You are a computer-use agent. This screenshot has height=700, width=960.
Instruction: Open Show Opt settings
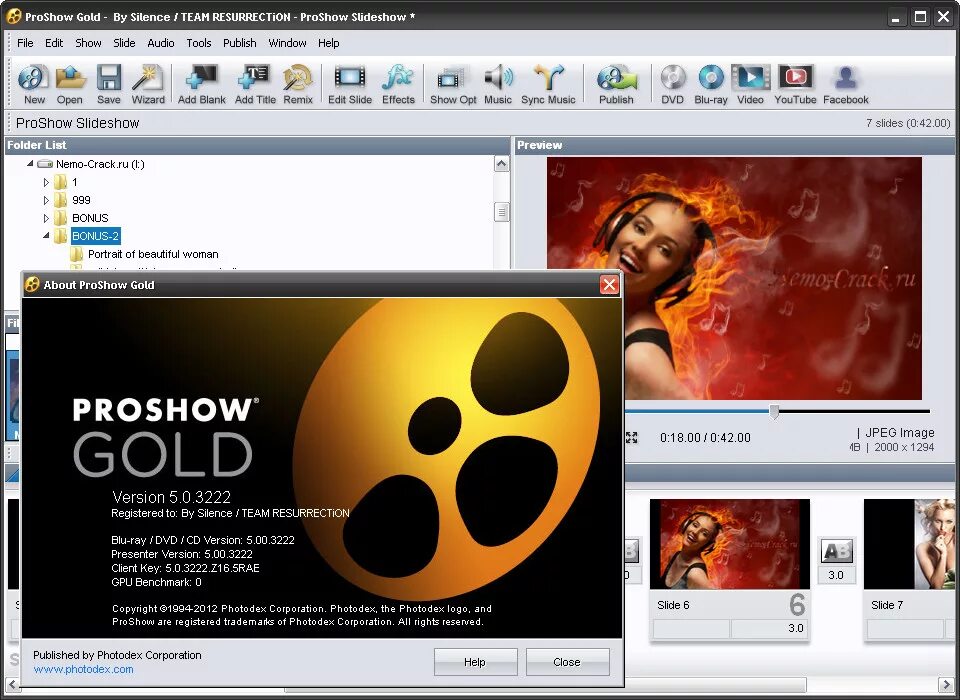pyautogui.click(x=452, y=84)
